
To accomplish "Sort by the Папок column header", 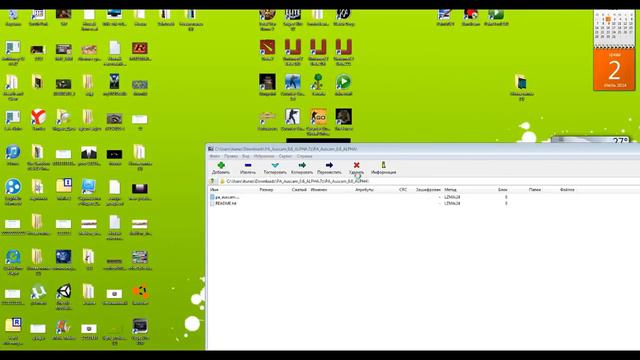I will pyautogui.click(x=535, y=190).
